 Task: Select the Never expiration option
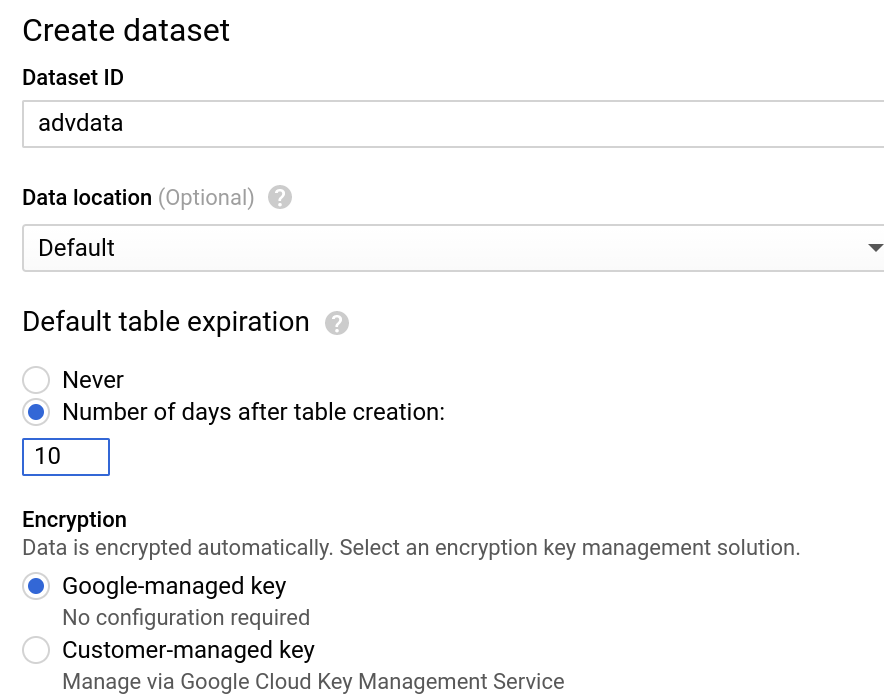pos(36,380)
